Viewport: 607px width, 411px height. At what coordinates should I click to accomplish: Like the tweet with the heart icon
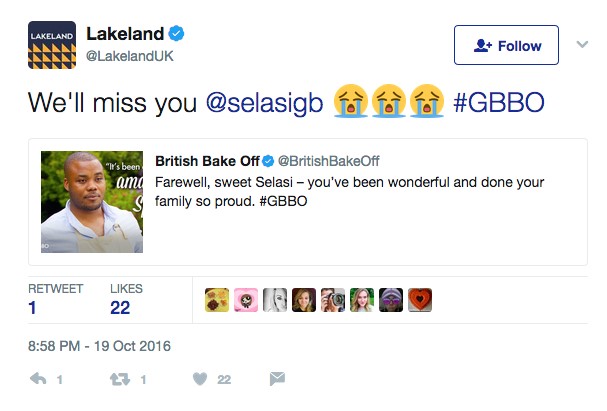pyautogui.click(x=200, y=379)
